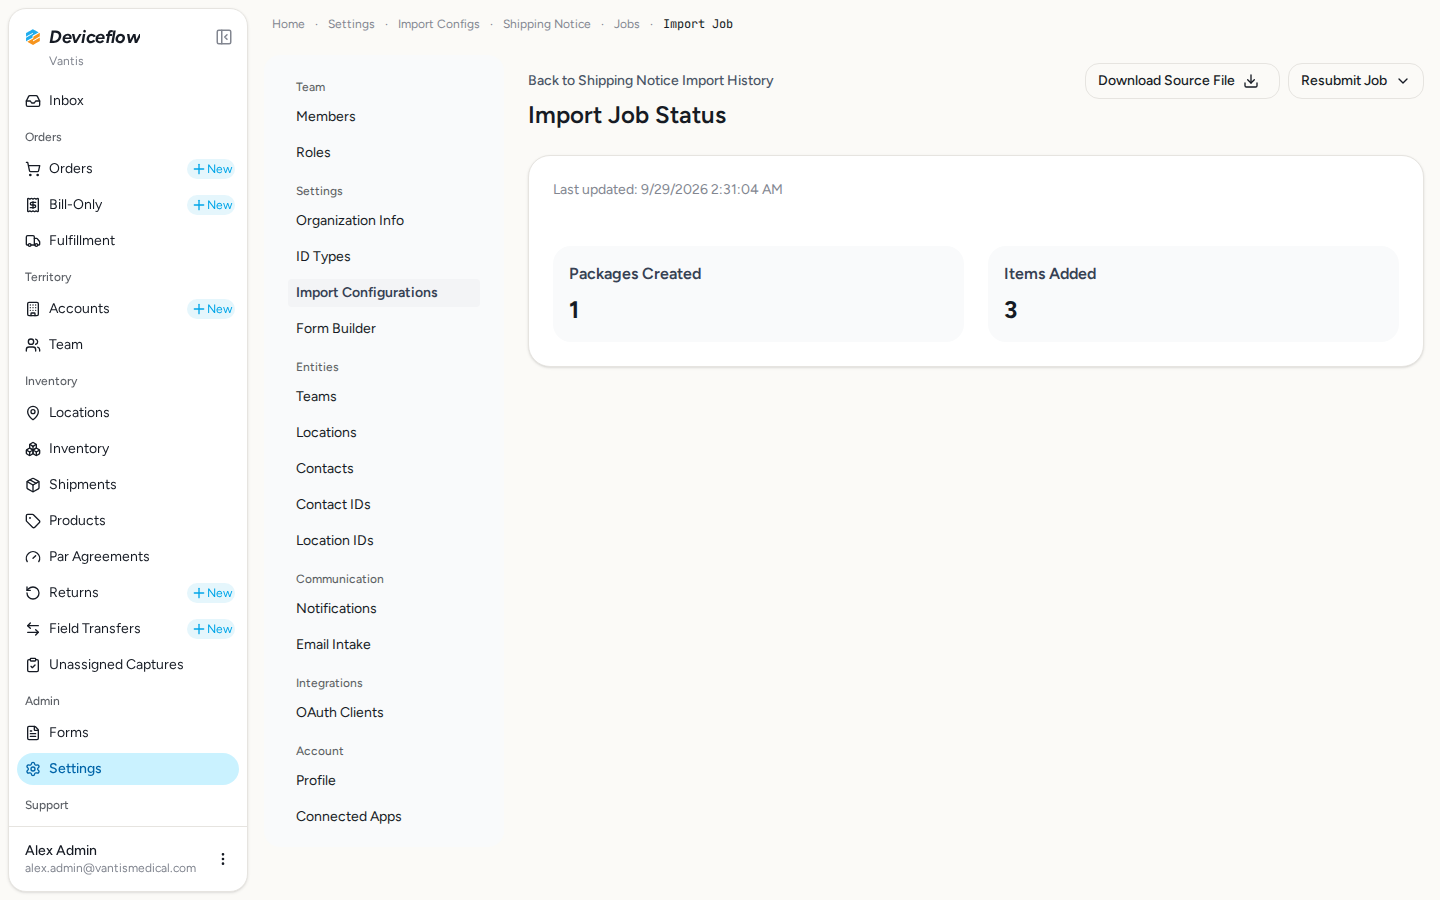Expand the Resubmit Job dropdown

click(x=1355, y=81)
